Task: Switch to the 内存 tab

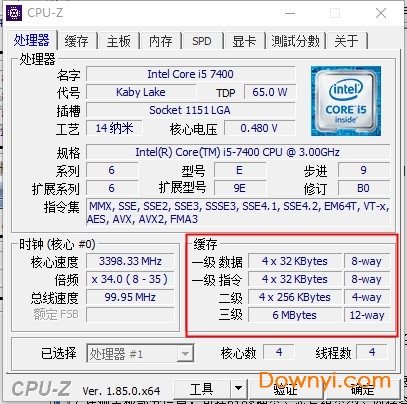Action: coord(160,41)
